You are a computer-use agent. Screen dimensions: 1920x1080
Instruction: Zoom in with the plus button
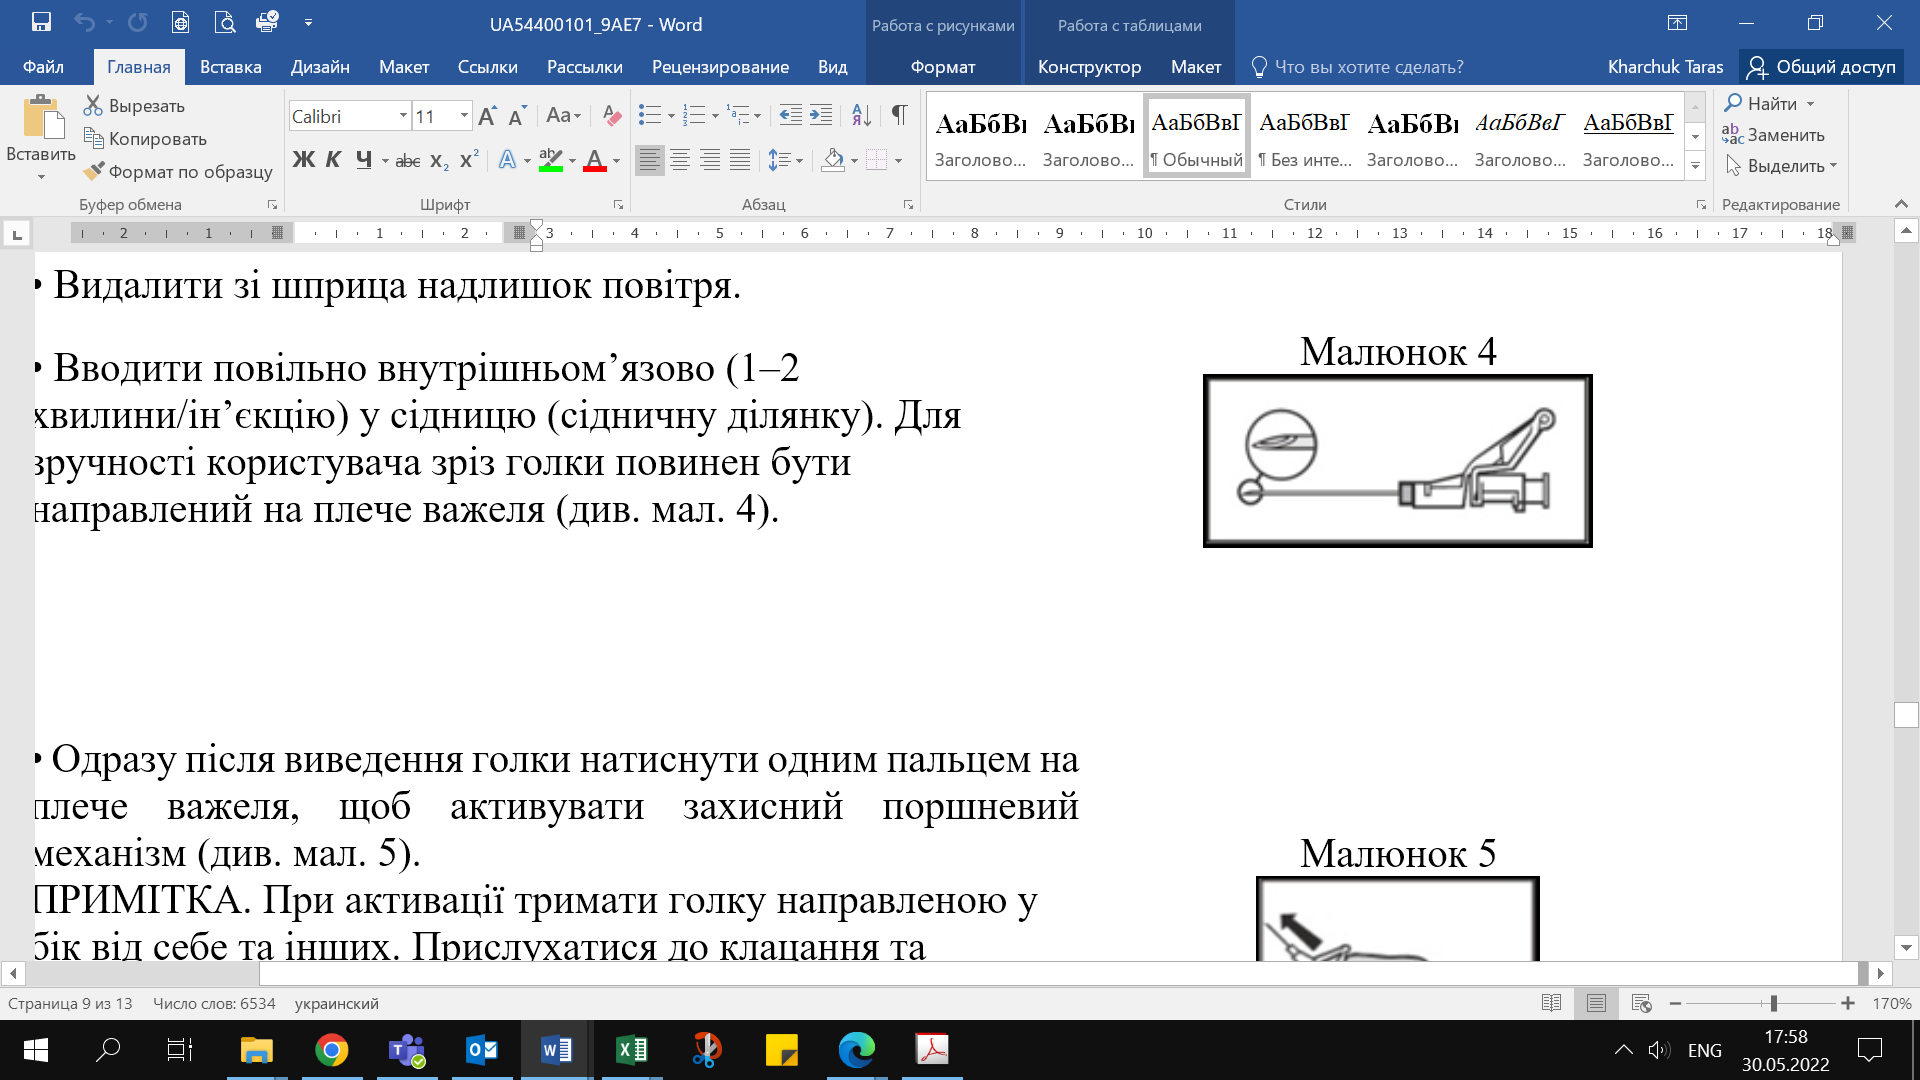click(1848, 1003)
